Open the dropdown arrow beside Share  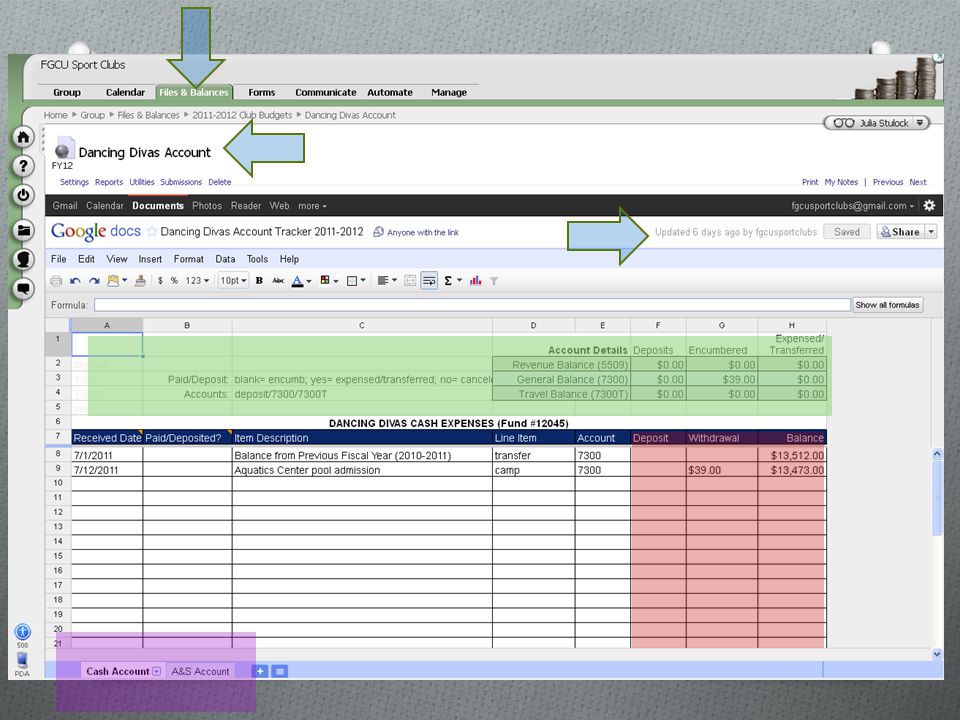pos(931,232)
